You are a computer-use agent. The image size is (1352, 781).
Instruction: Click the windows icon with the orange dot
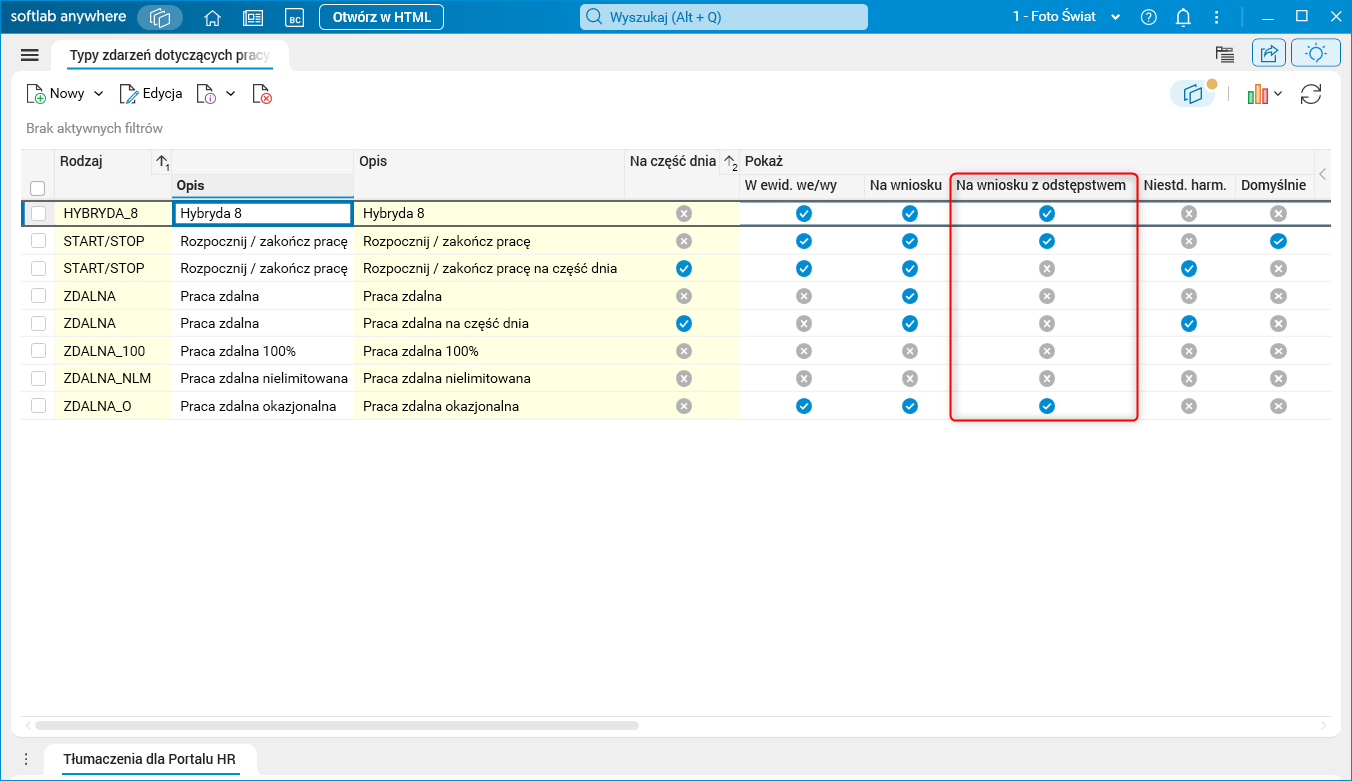(x=1192, y=94)
